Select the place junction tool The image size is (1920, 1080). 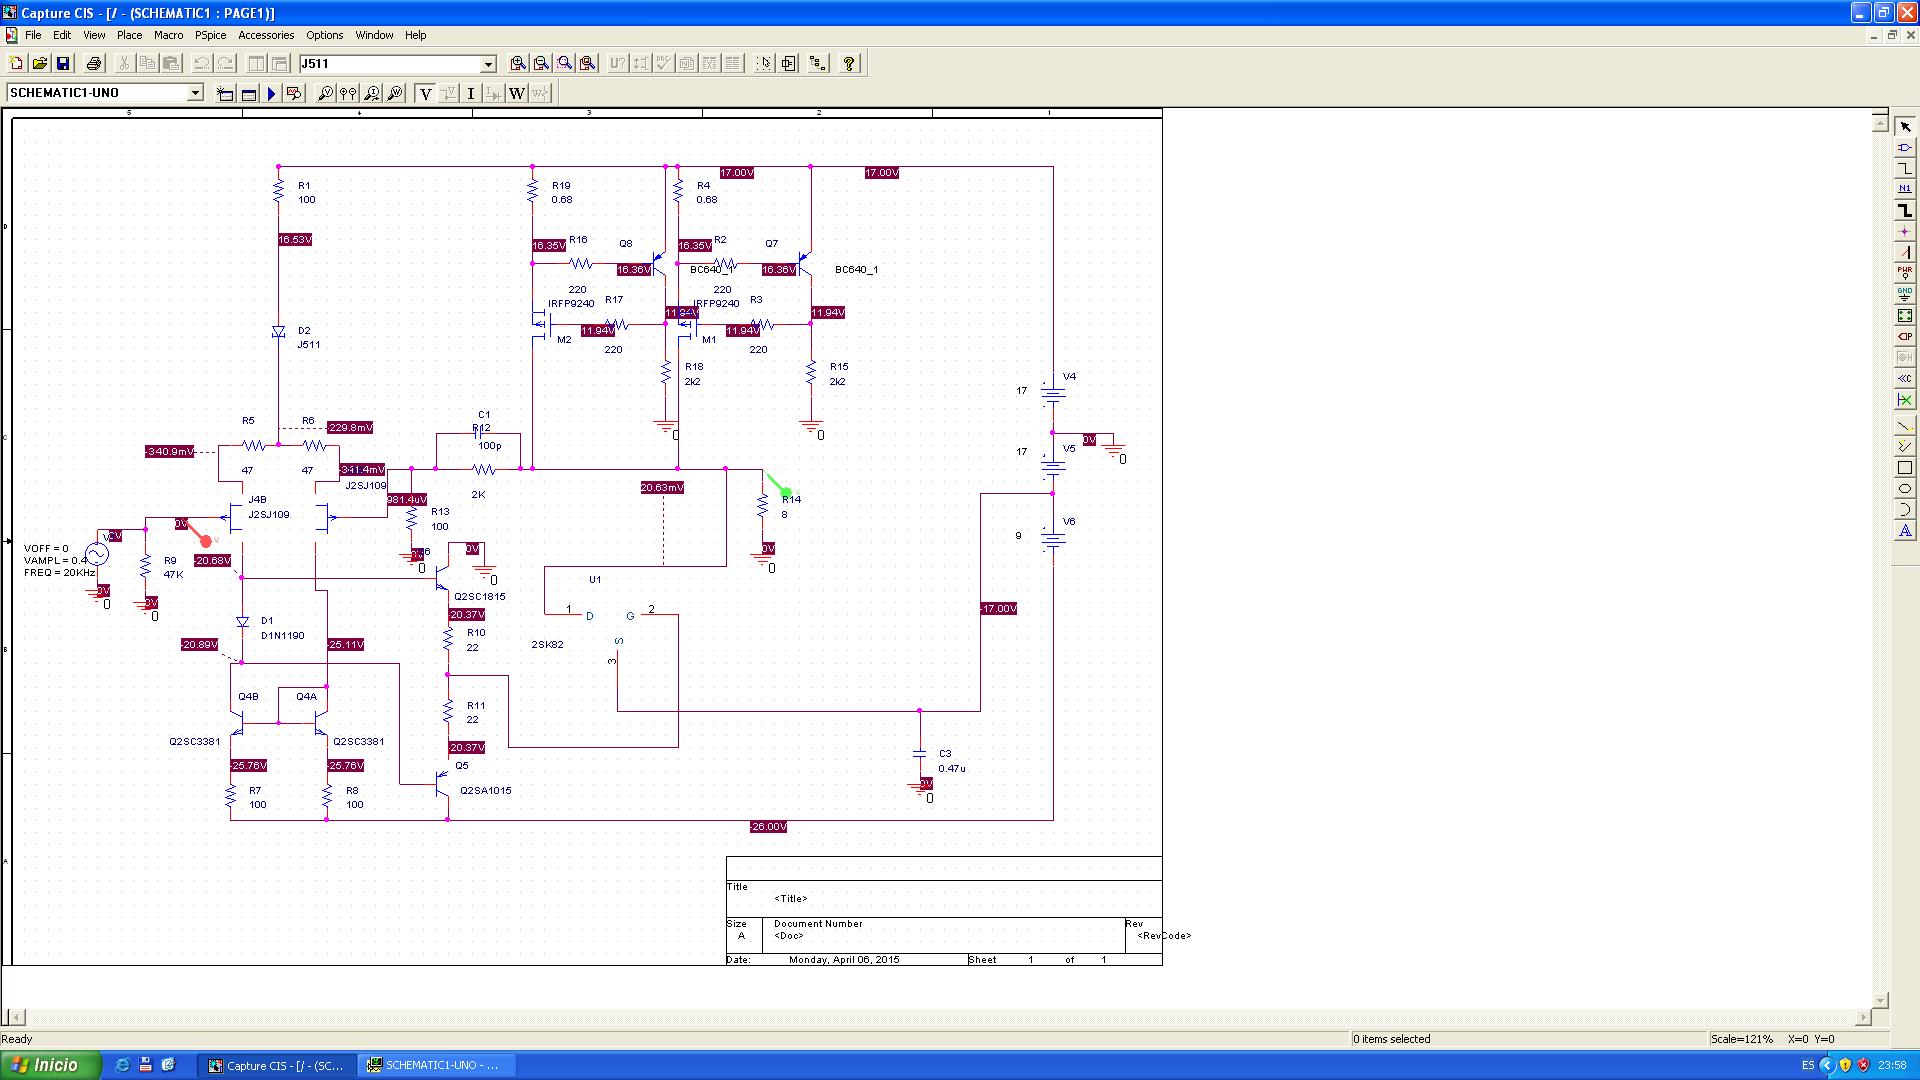[1904, 231]
